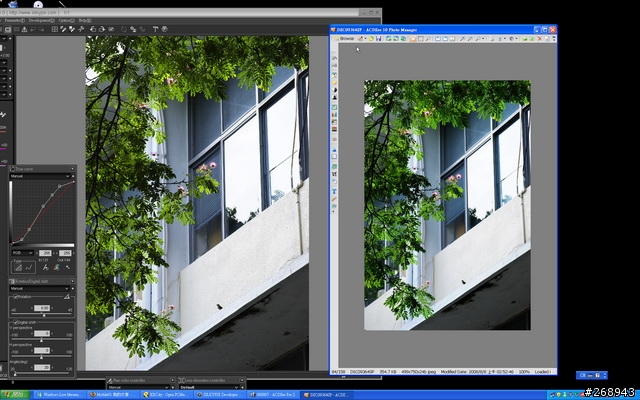This screenshot has width=640, height=400.
Task: Click the globe icon in SILKYPIX toolbar
Action: point(164,29)
